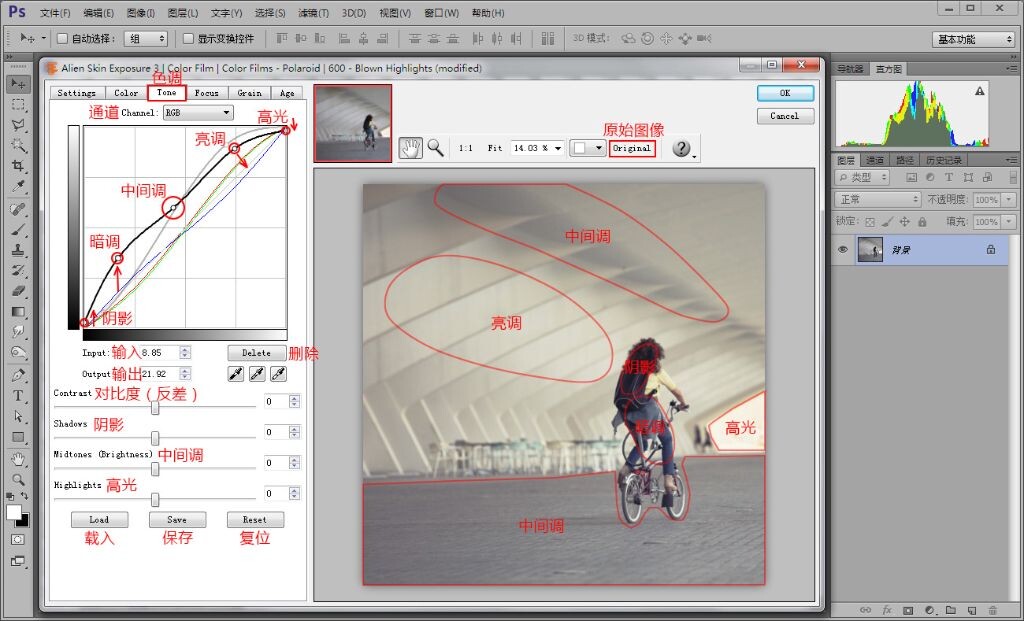Screen dimensions: 1024x621
Task: Click the text layer filter icon
Action: click(949, 177)
